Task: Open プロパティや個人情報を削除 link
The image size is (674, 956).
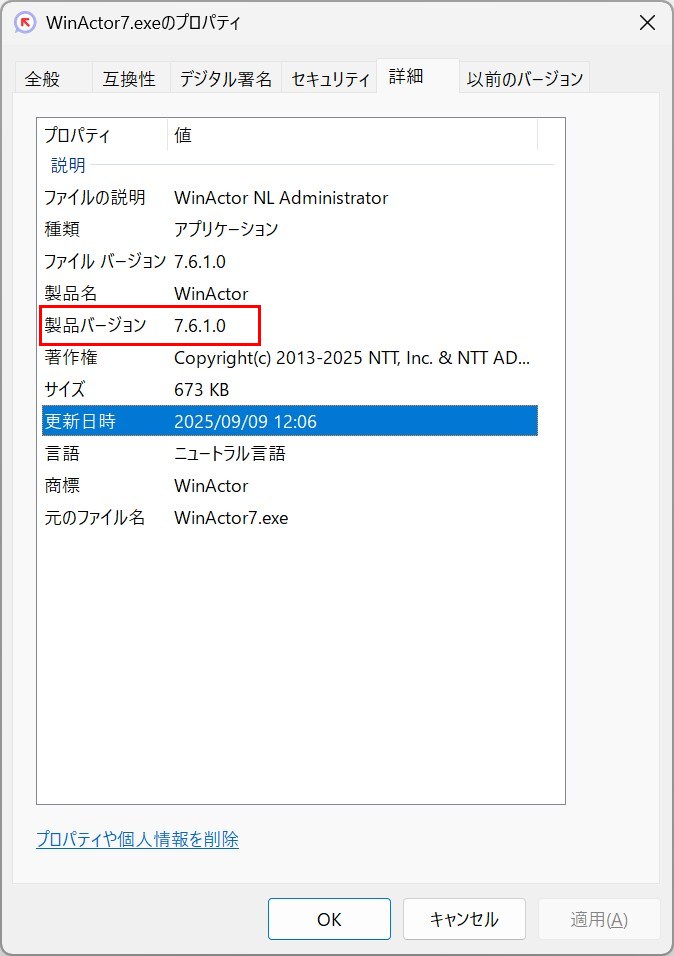Action: (x=137, y=839)
